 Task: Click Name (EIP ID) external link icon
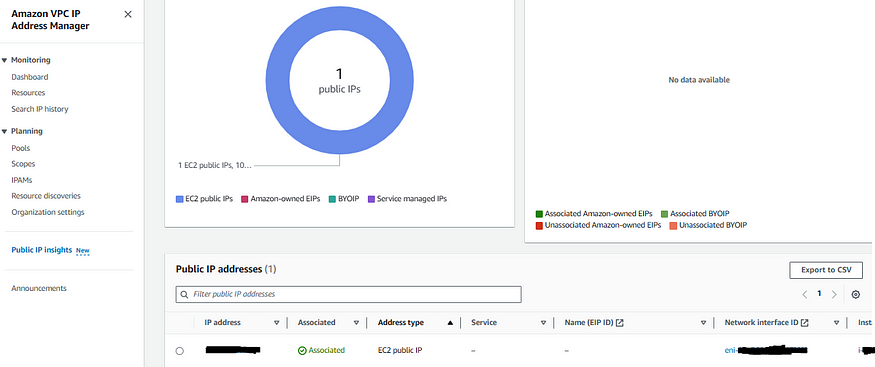tap(619, 323)
